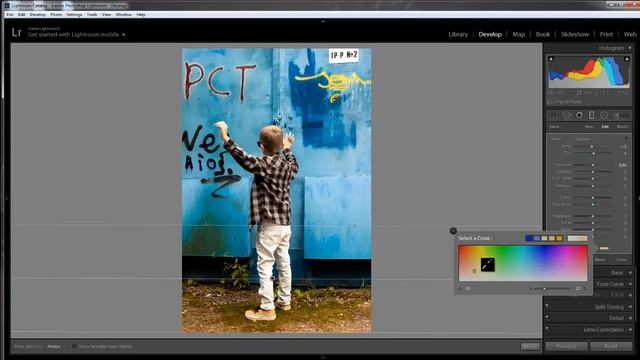This screenshot has width=640, height=360.
Task: Click the Lightroom title bar app icon
Action: [x=7, y=6]
